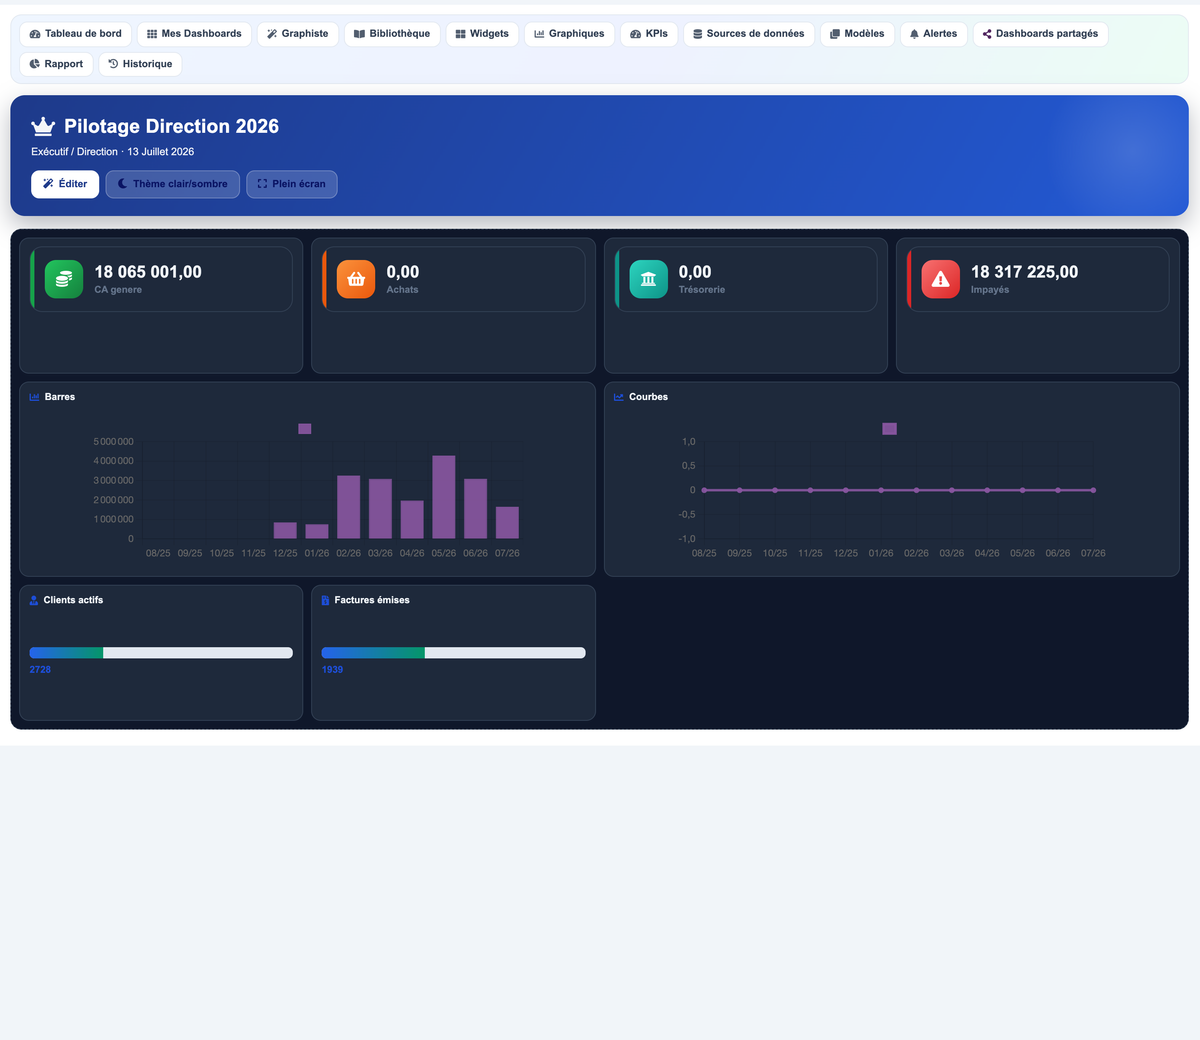Click the line chart icon next to Courbes

click(618, 397)
